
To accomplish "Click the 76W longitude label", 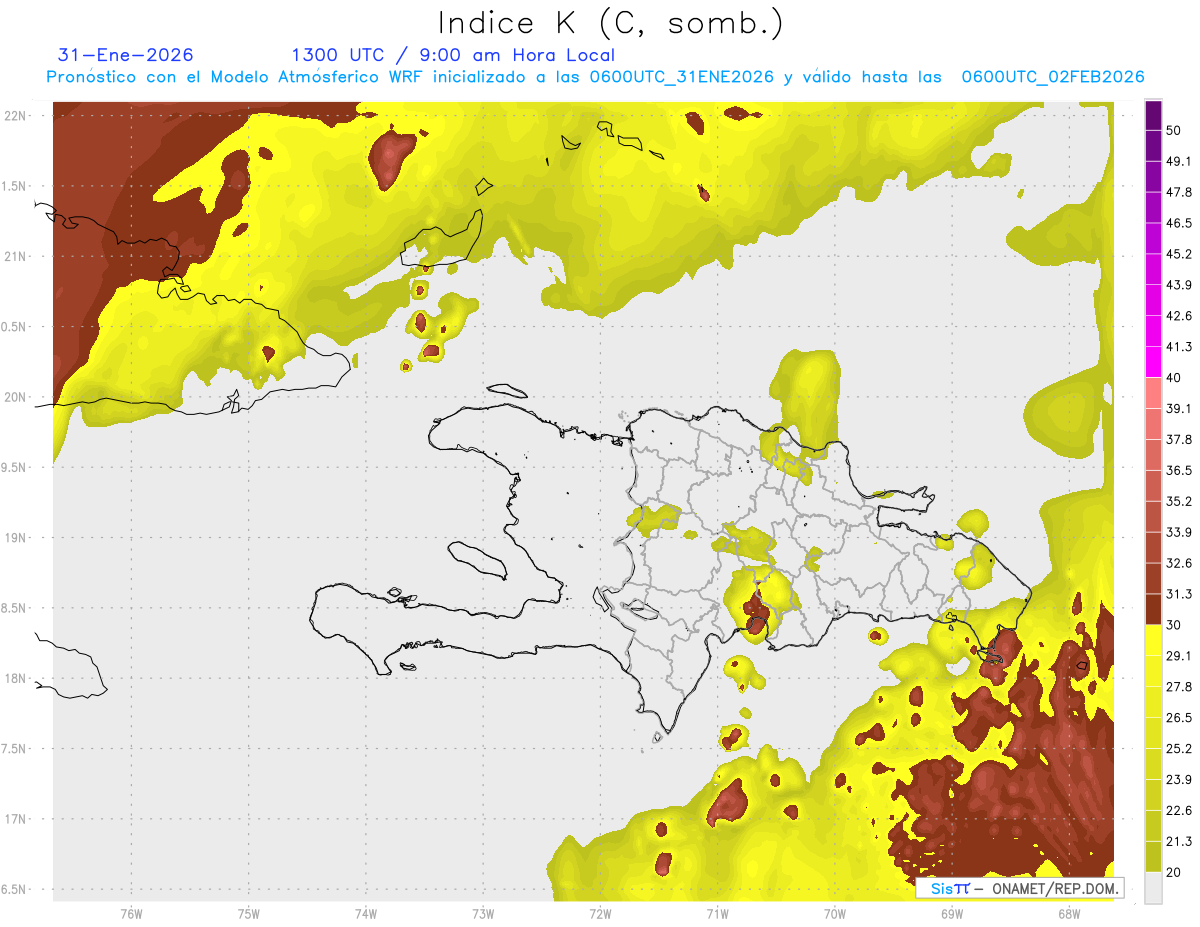I will pos(131,913).
